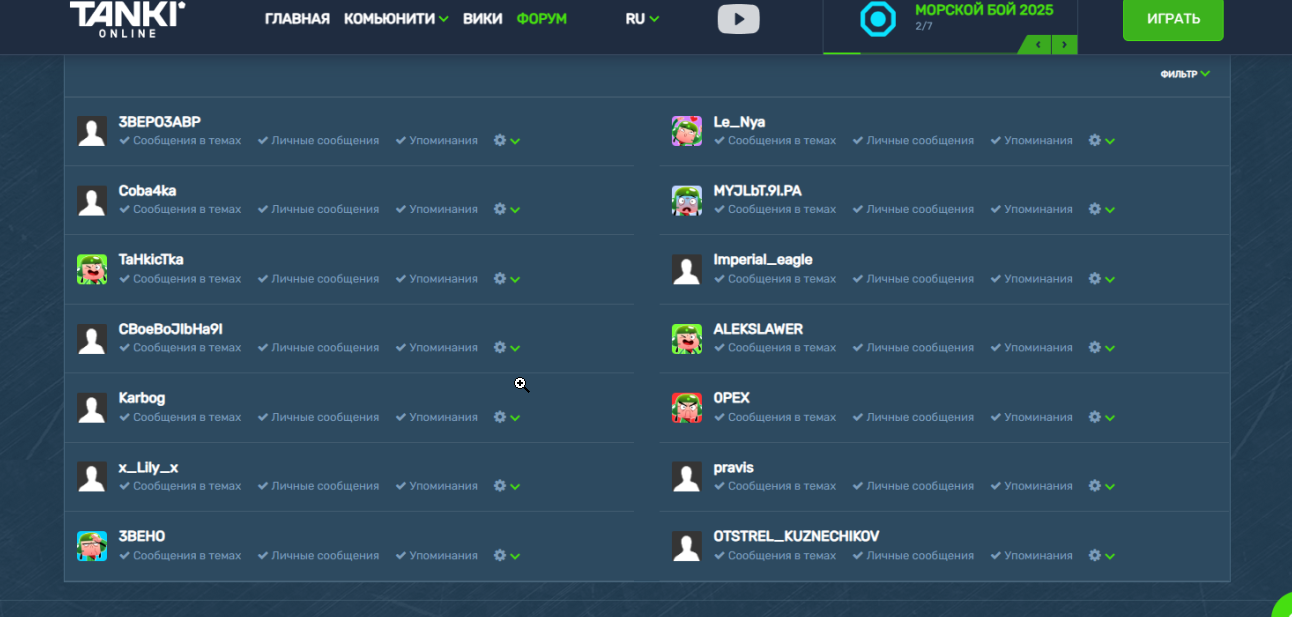The width and height of the screenshot is (1292, 617).
Task: Toggle Личные сообщения for OTSTREL_KUZNECHIKOV
Action: point(914,556)
